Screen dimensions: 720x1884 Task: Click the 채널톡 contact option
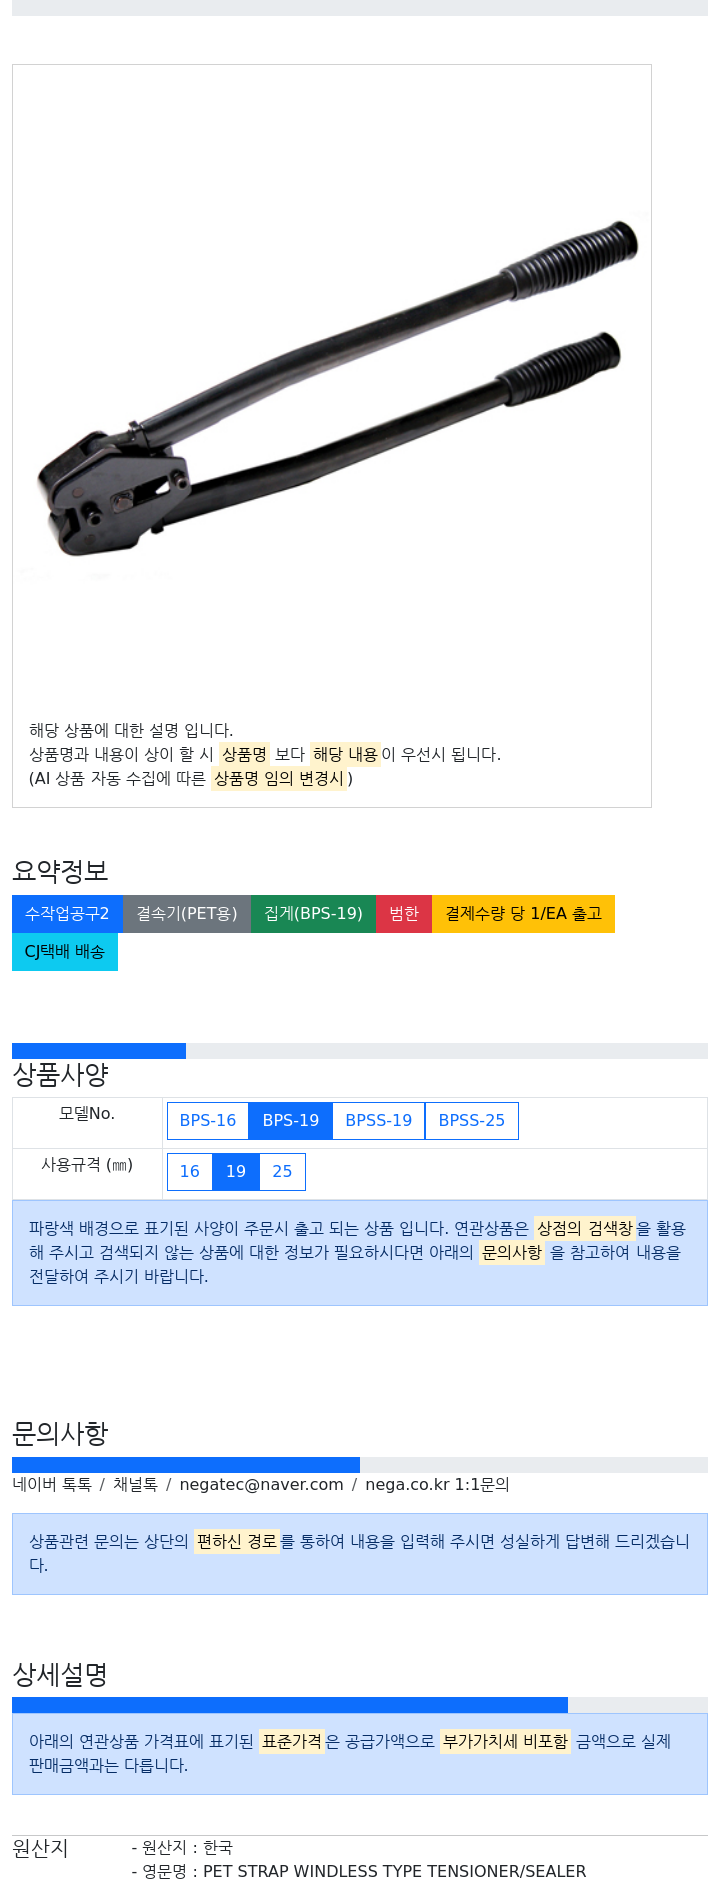pyautogui.click(x=135, y=1485)
